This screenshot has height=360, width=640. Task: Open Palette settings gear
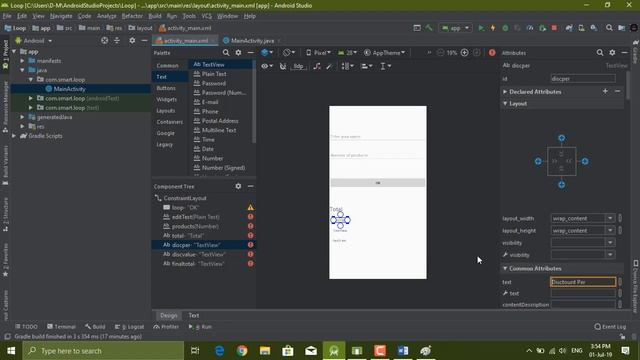(x=238, y=53)
